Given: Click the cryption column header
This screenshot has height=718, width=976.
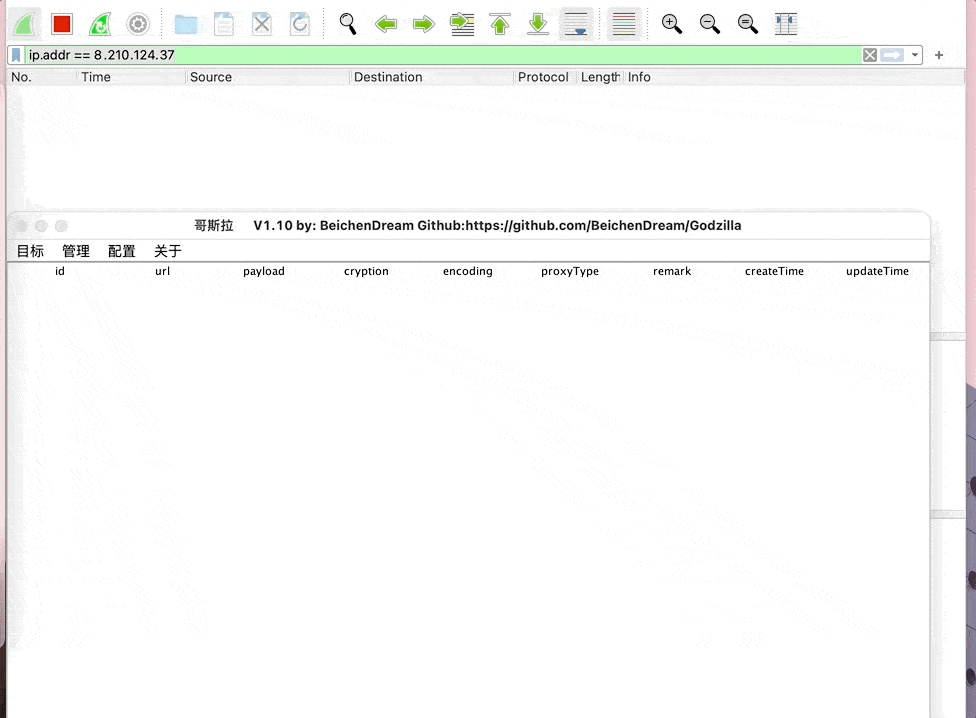Looking at the screenshot, I should [366, 271].
